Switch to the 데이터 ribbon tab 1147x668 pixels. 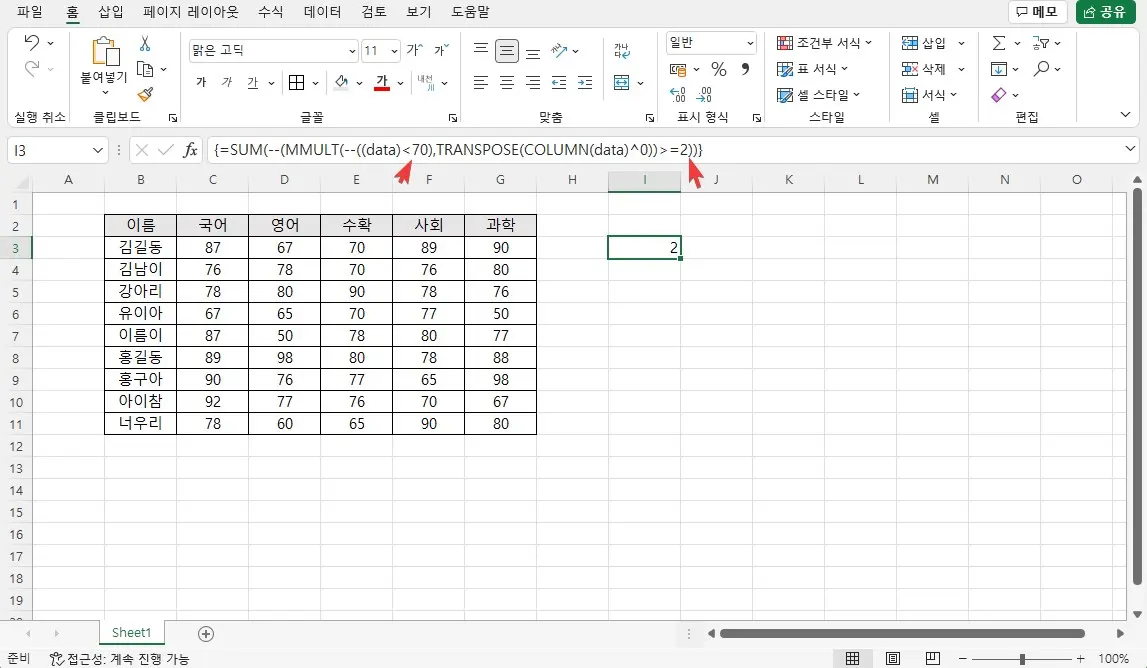pyautogui.click(x=323, y=12)
